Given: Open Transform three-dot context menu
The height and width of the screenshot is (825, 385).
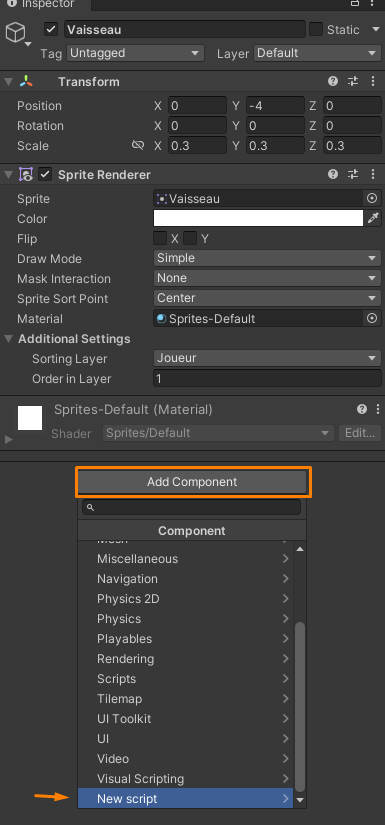Looking at the screenshot, I should [x=373, y=82].
